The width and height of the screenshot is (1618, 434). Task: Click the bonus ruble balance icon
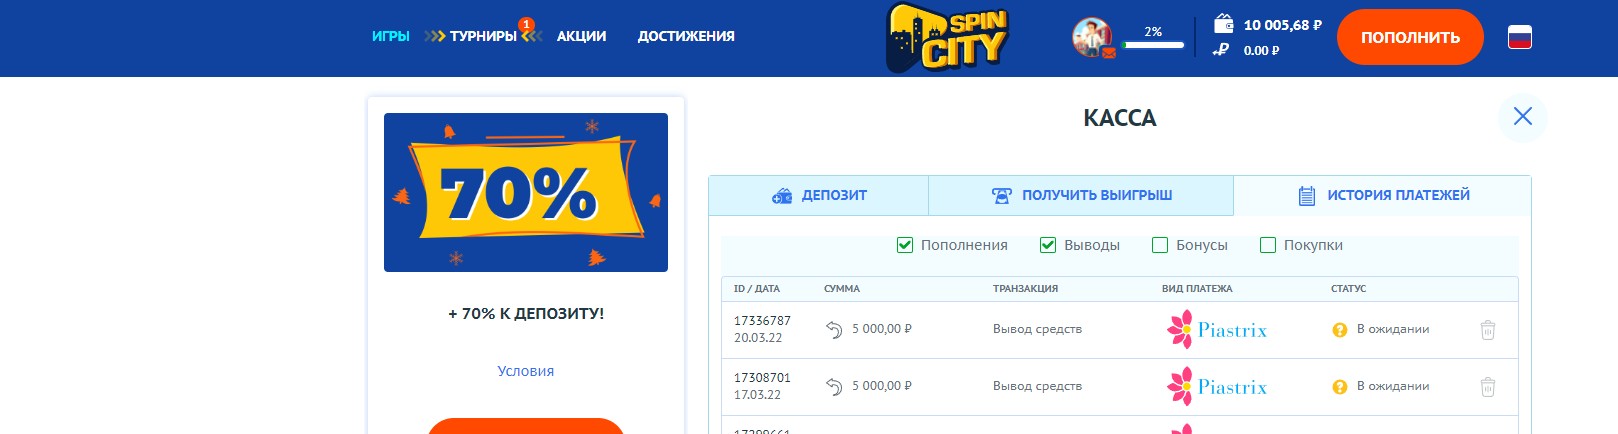(x=1221, y=50)
